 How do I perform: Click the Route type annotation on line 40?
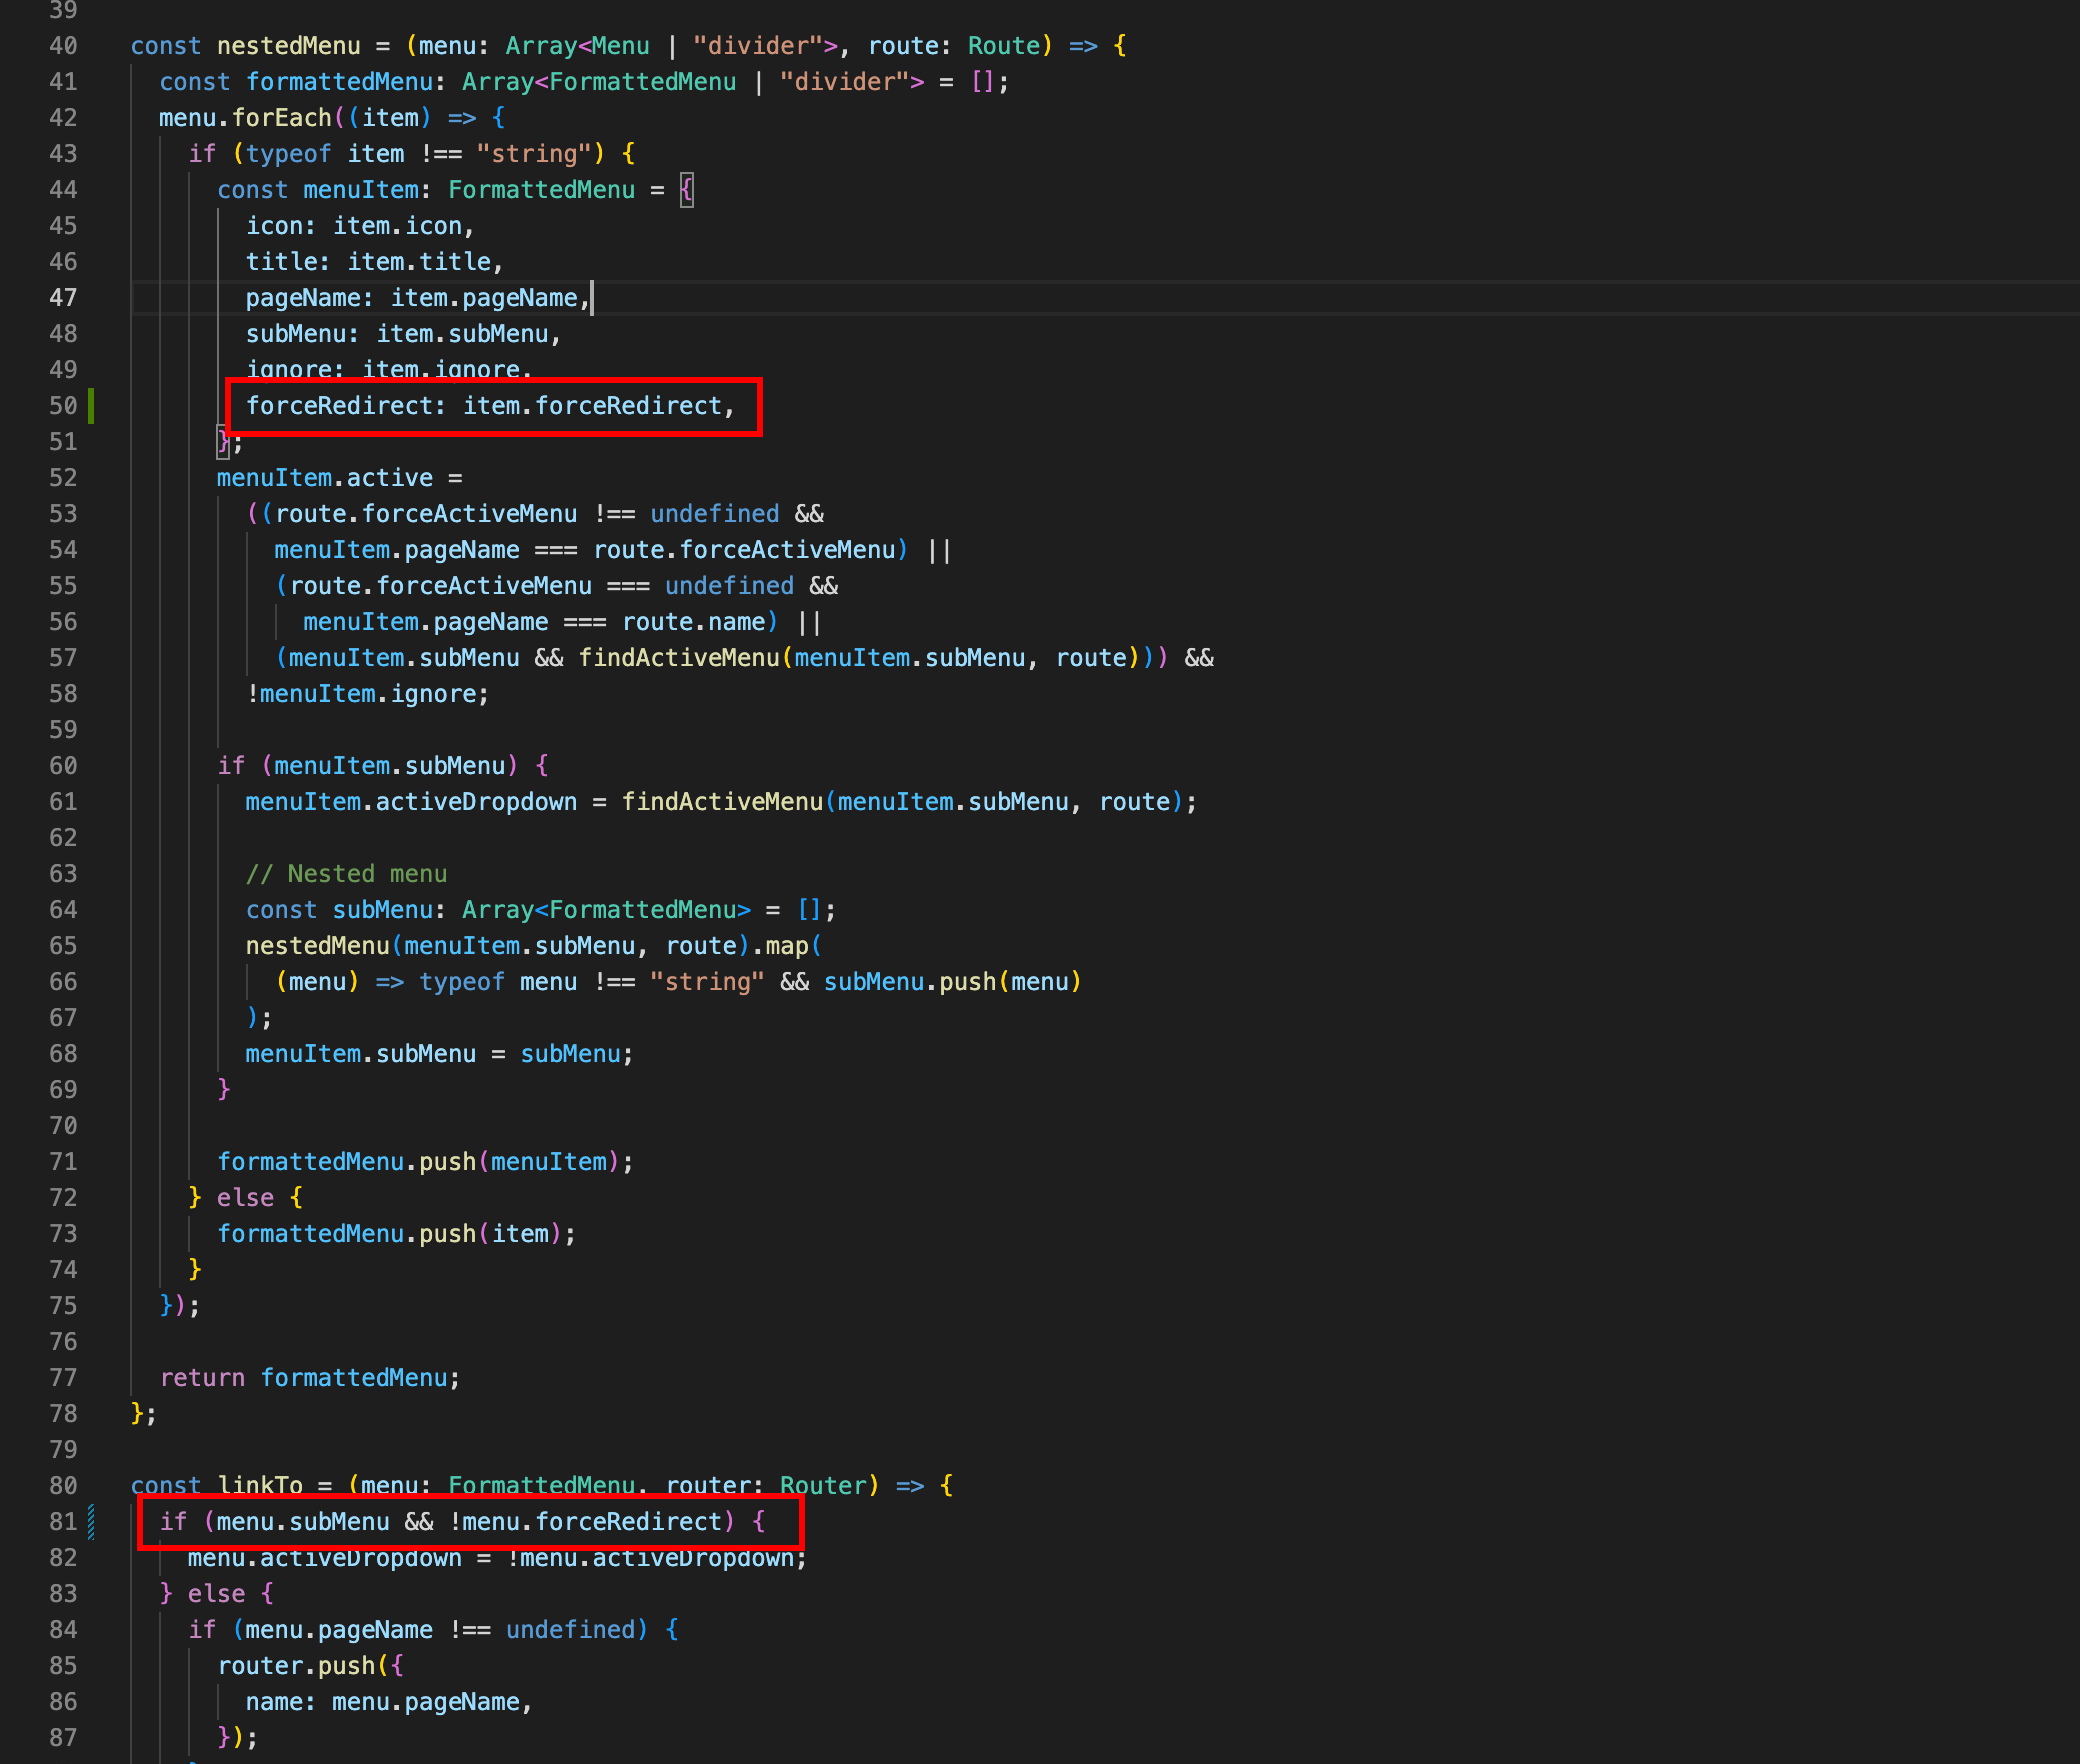pyautogui.click(x=1003, y=46)
